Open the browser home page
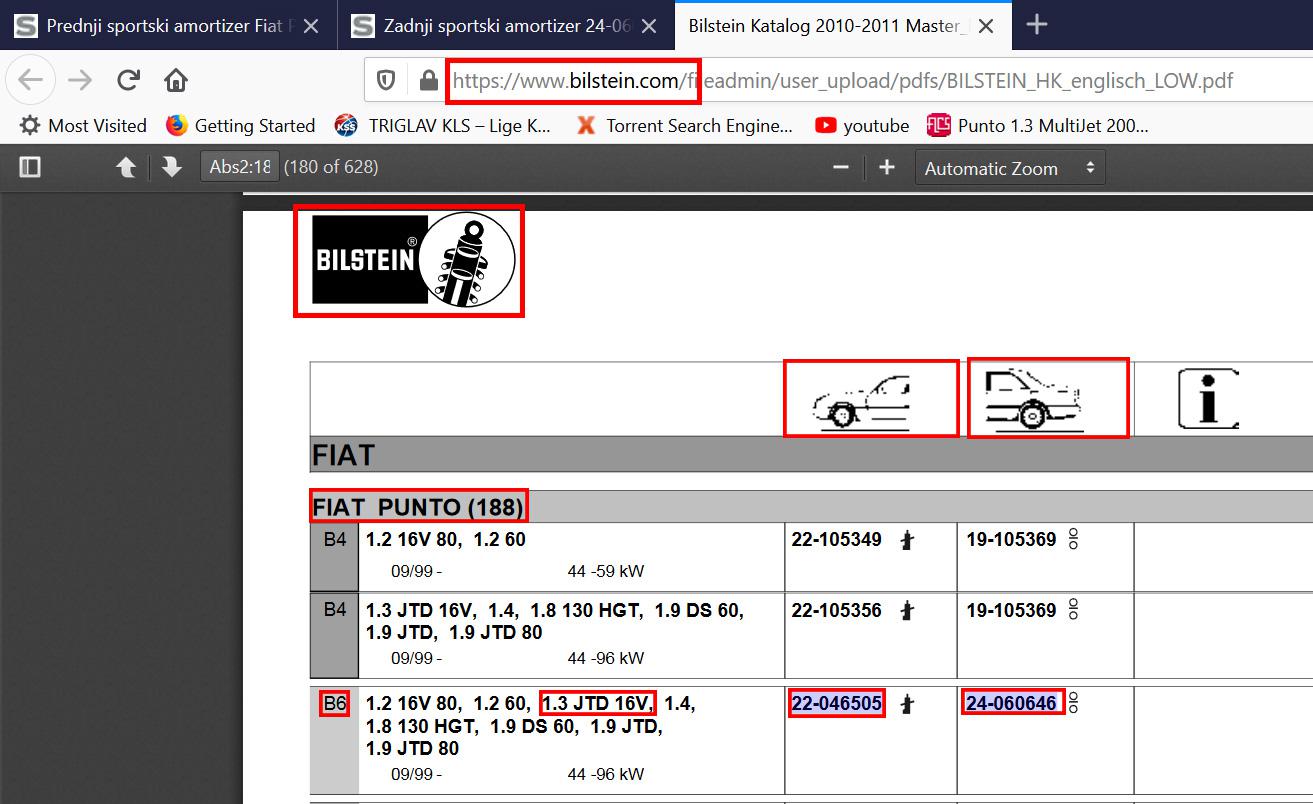 pos(176,80)
